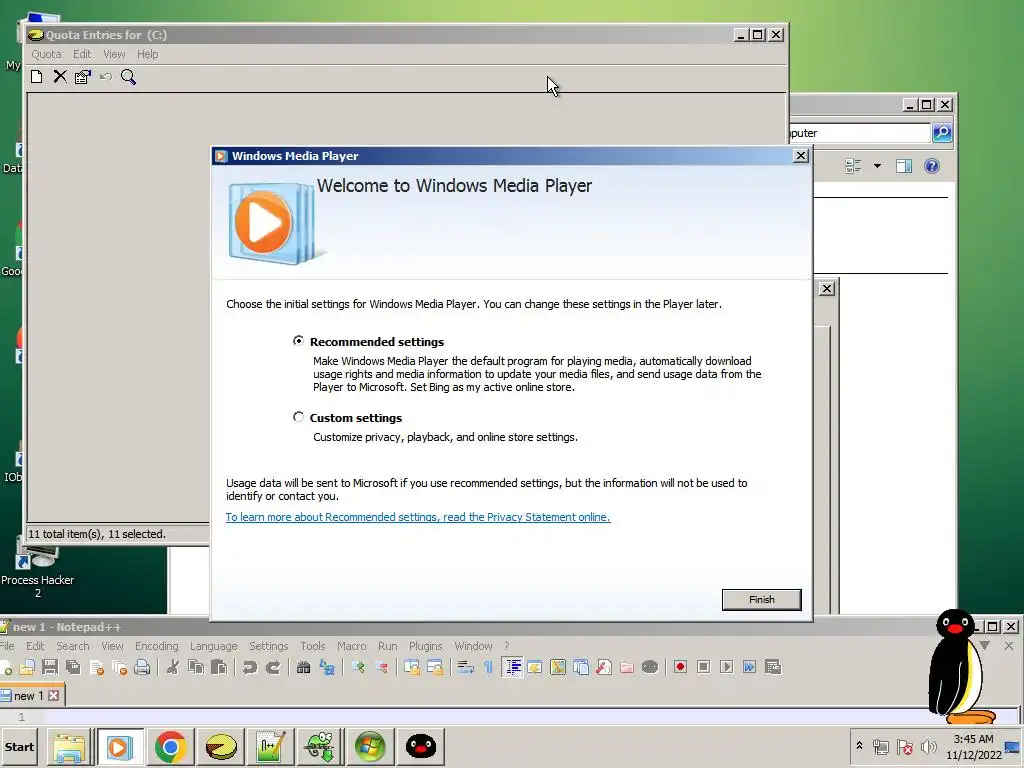Open Settings menu in Notepad++
The height and width of the screenshot is (768, 1024).
[x=268, y=646]
